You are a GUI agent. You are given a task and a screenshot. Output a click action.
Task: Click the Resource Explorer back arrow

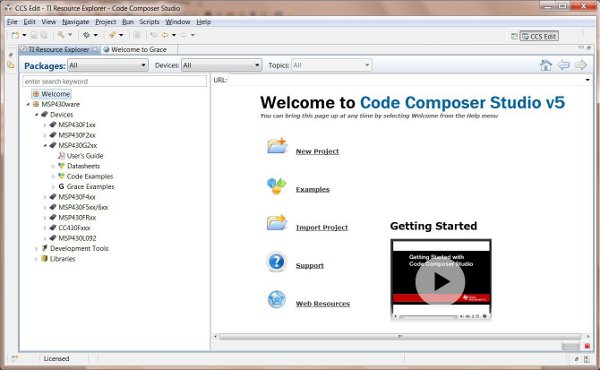[x=564, y=65]
